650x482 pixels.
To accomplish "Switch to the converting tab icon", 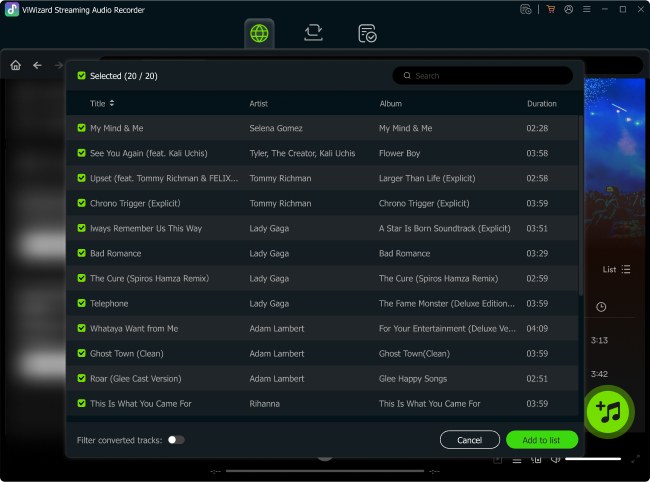I will 313,33.
